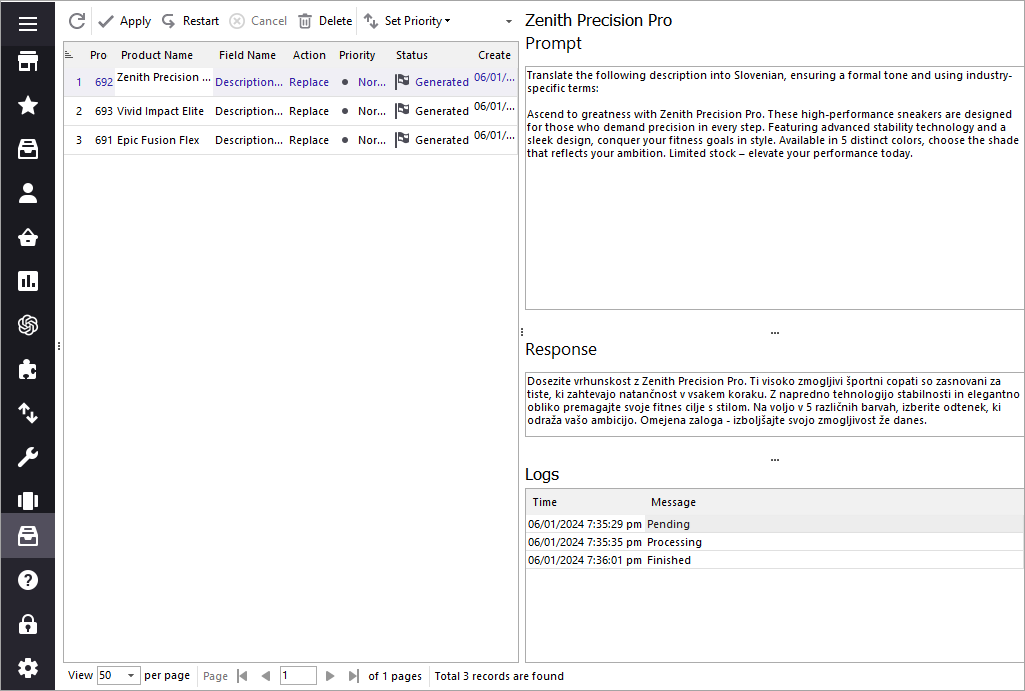Go to next page

click(x=329, y=675)
